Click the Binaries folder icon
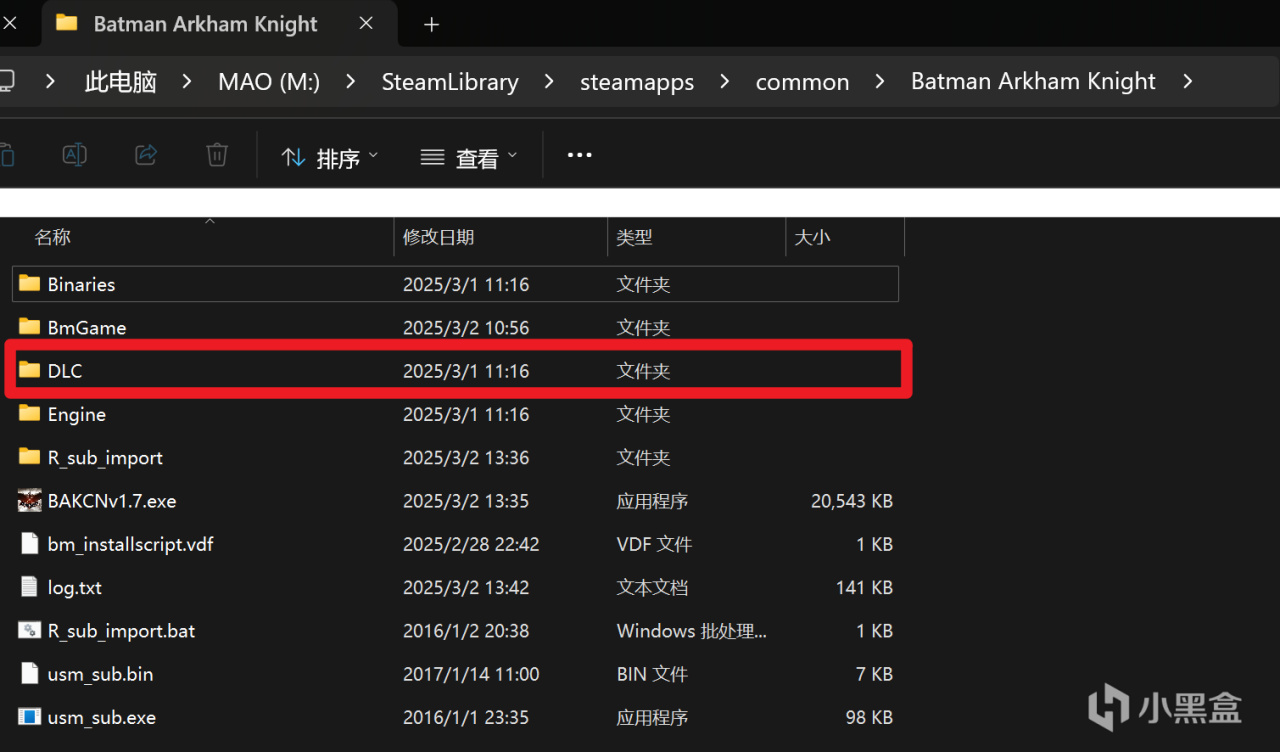1280x752 pixels. pos(30,284)
